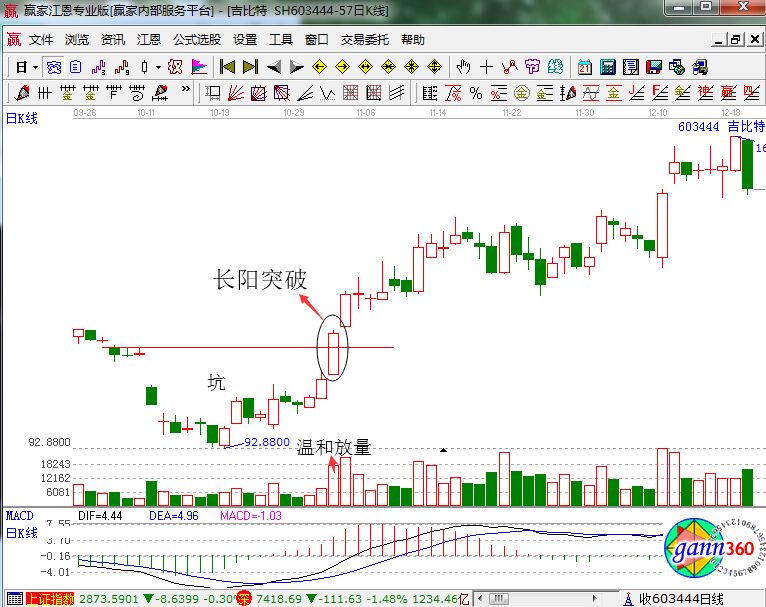Open the calendar icon showing 21
The height and width of the screenshot is (607, 766).
pyautogui.click(x=585, y=67)
